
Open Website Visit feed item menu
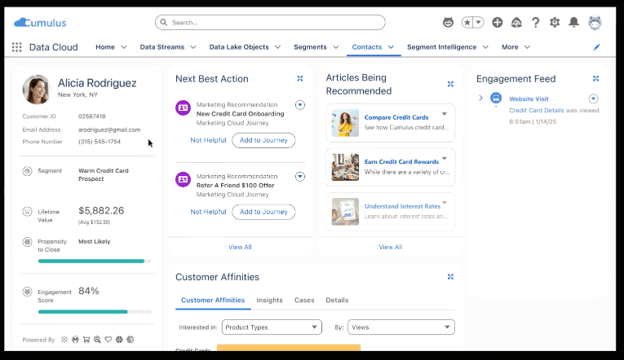(x=593, y=99)
